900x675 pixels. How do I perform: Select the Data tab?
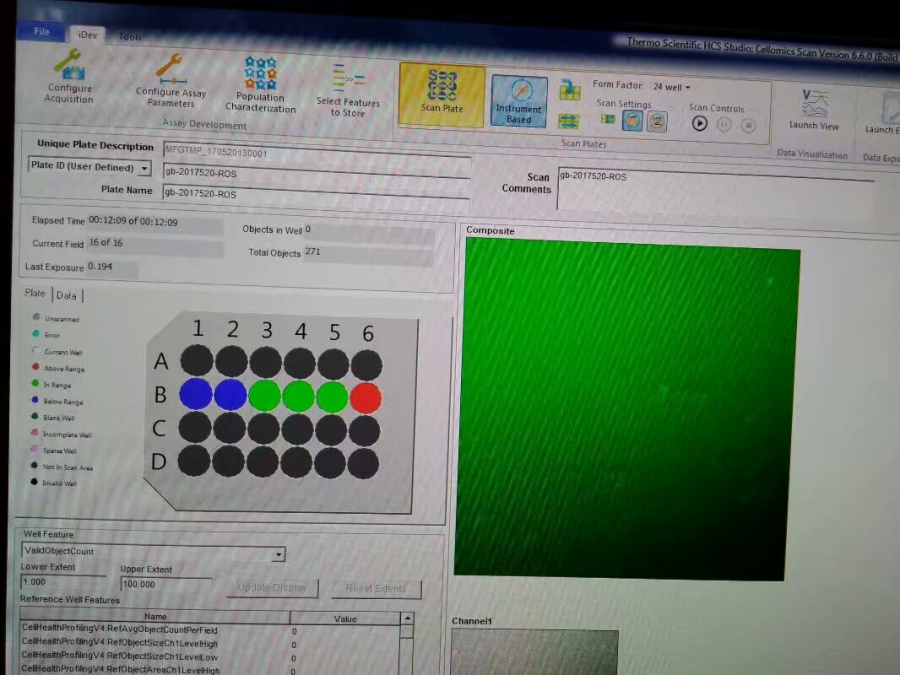point(67,296)
